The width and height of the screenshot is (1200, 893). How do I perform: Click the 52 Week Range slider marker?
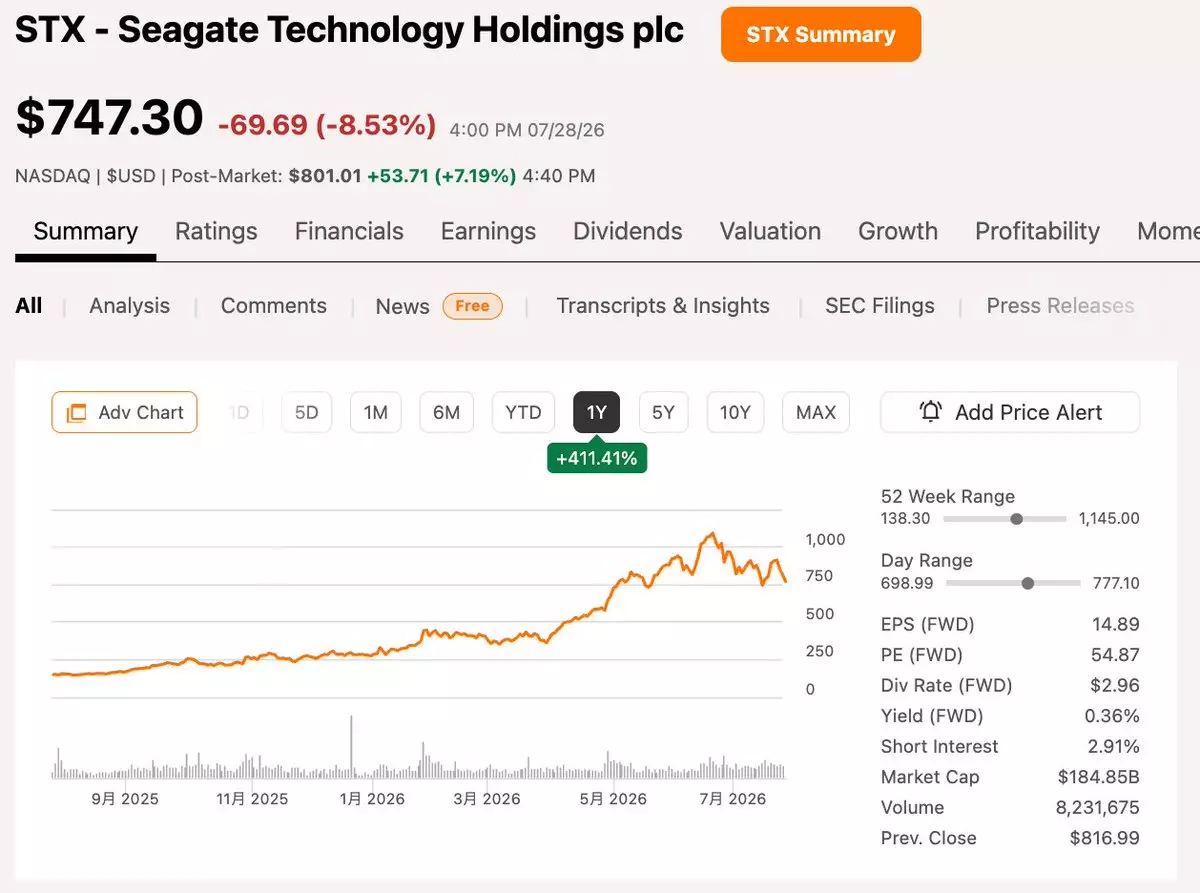[x=1017, y=519]
